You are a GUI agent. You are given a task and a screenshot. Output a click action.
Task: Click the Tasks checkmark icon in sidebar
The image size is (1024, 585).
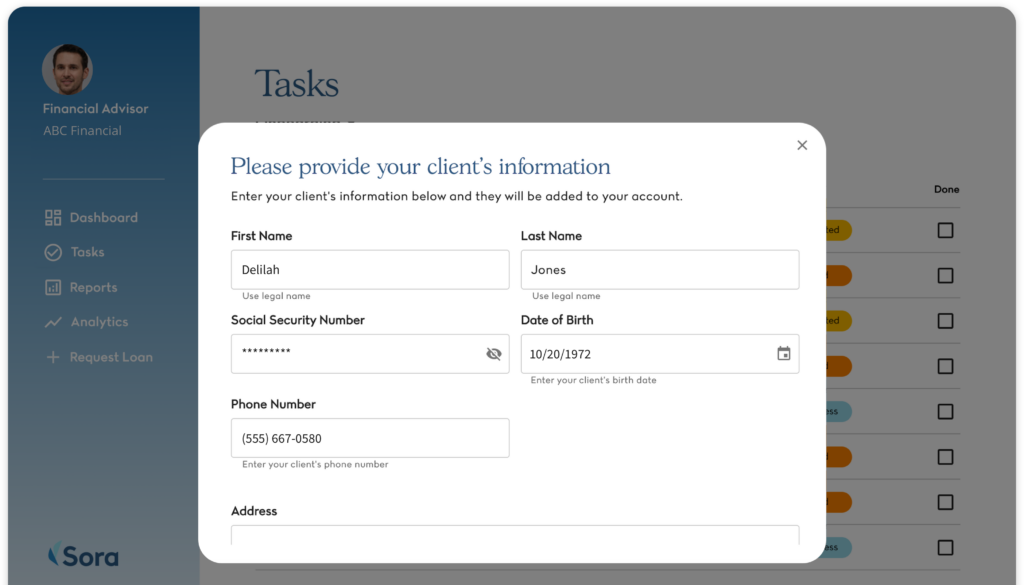[53, 252]
